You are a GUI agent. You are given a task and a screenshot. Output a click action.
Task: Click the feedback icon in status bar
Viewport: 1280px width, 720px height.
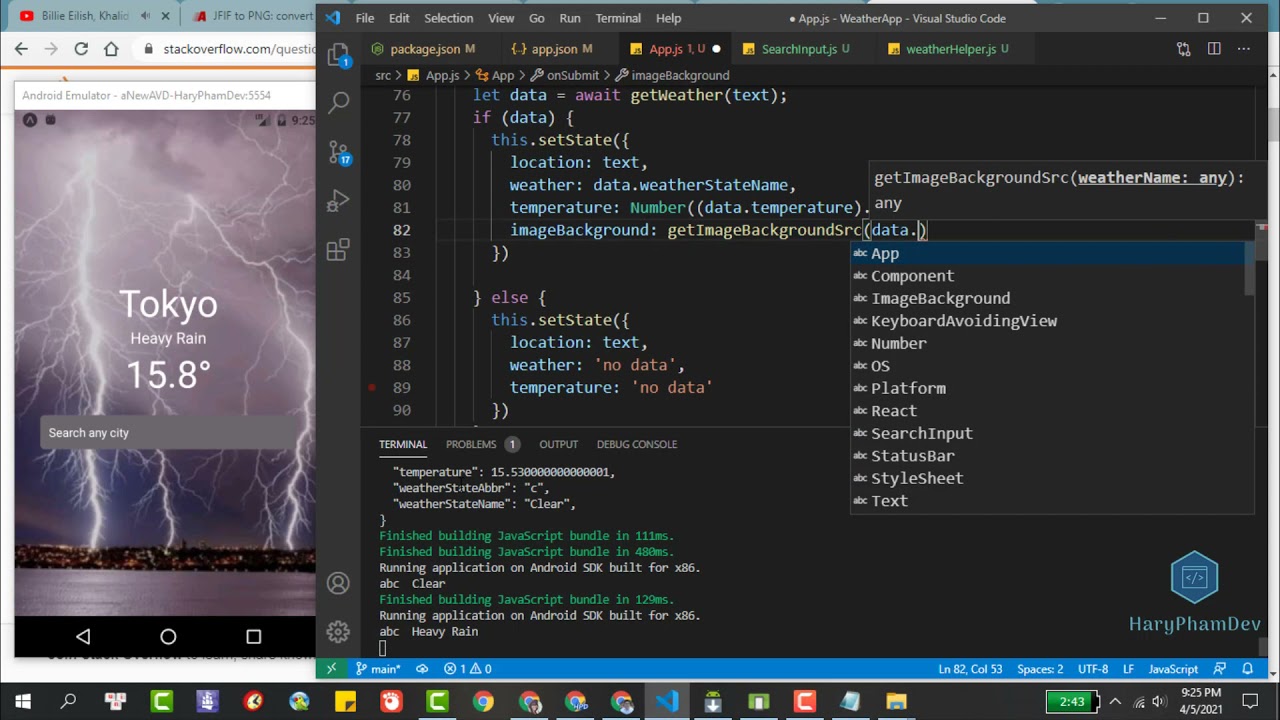coord(1220,669)
